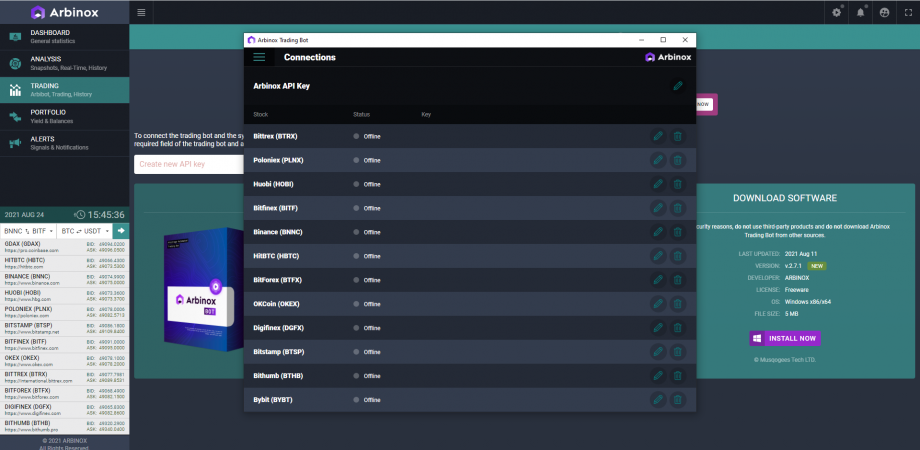Select the GDAX (GDAX) ticker row
Viewport: 920px width, 450px height.
point(65,247)
